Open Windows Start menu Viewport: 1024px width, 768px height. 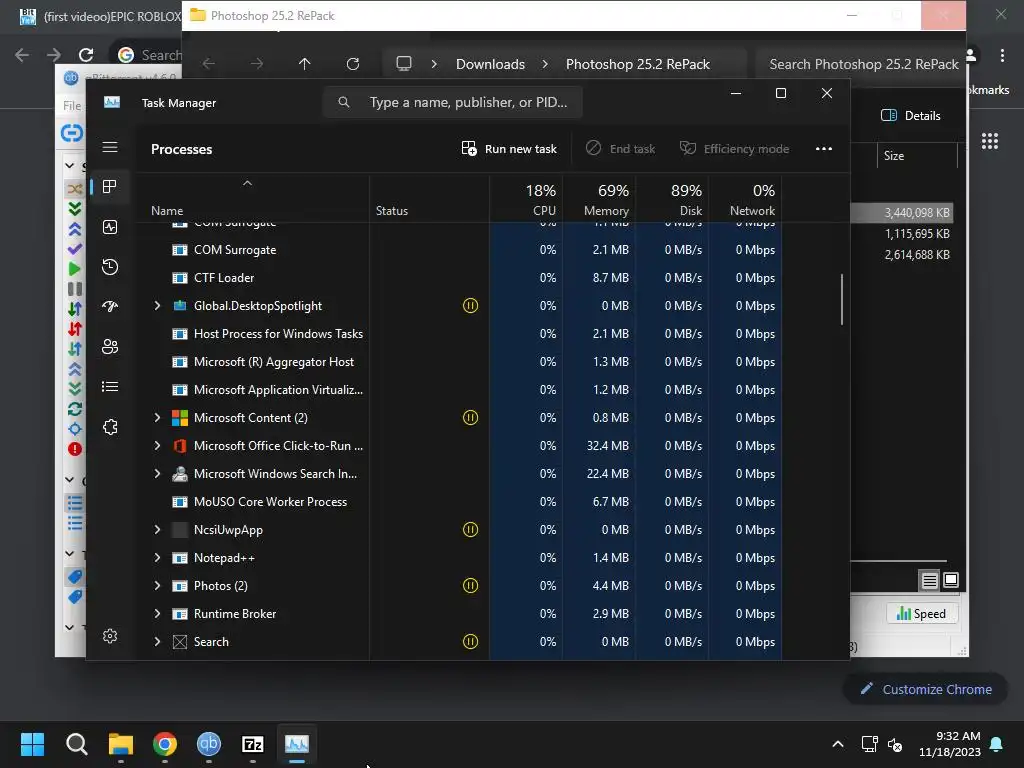point(32,744)
